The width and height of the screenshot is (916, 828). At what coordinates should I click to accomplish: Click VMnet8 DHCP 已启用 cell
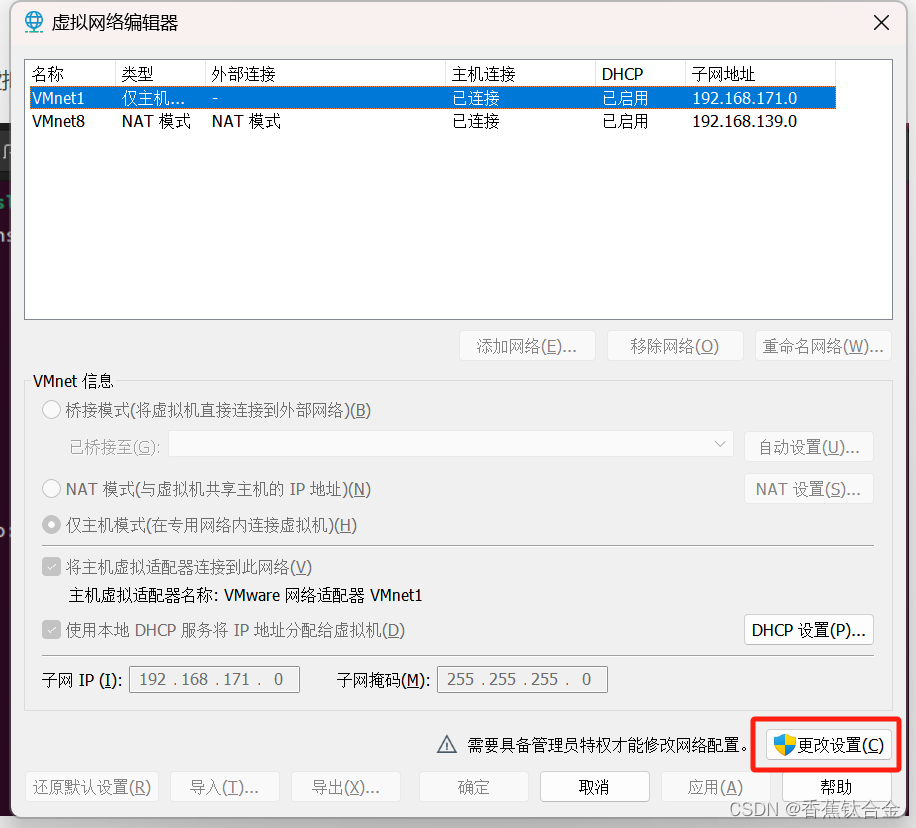625,121
